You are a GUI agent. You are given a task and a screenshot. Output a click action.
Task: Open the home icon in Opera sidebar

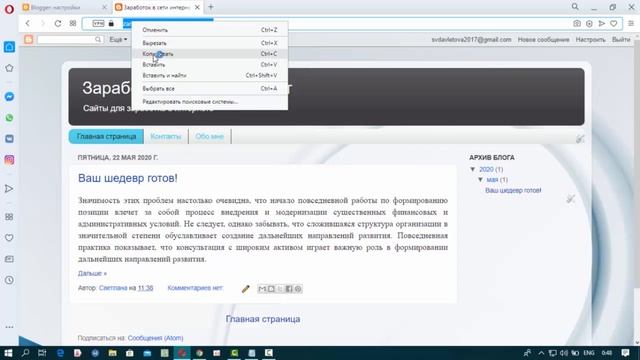tap(9, 47)
